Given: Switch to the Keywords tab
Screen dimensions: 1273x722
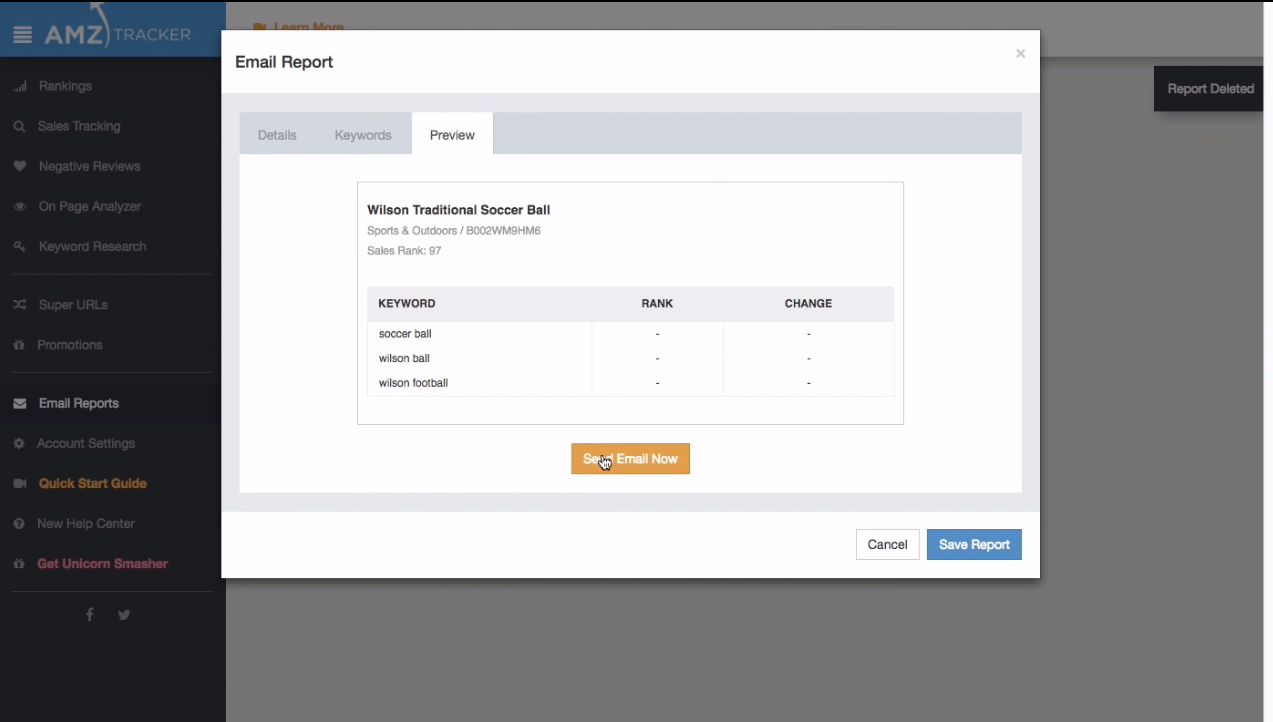Looking at the screenshot, I should pos(363,135).
